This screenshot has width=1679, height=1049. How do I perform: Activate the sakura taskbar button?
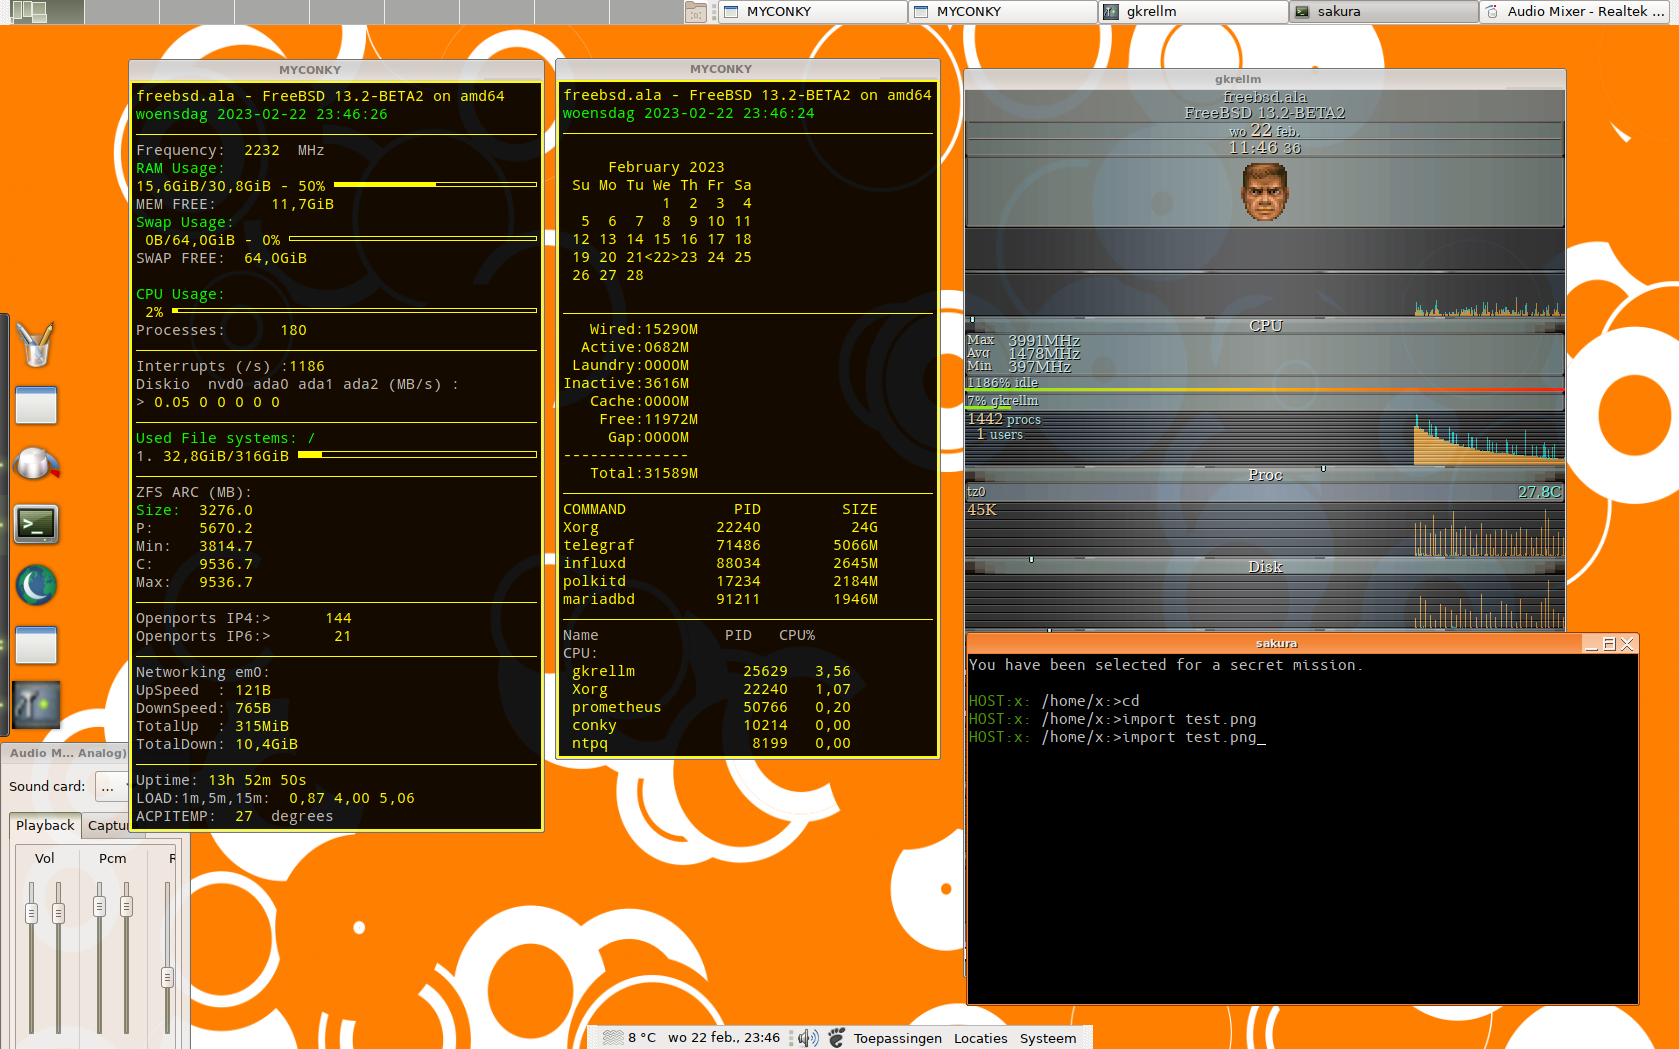point(1383,12)
